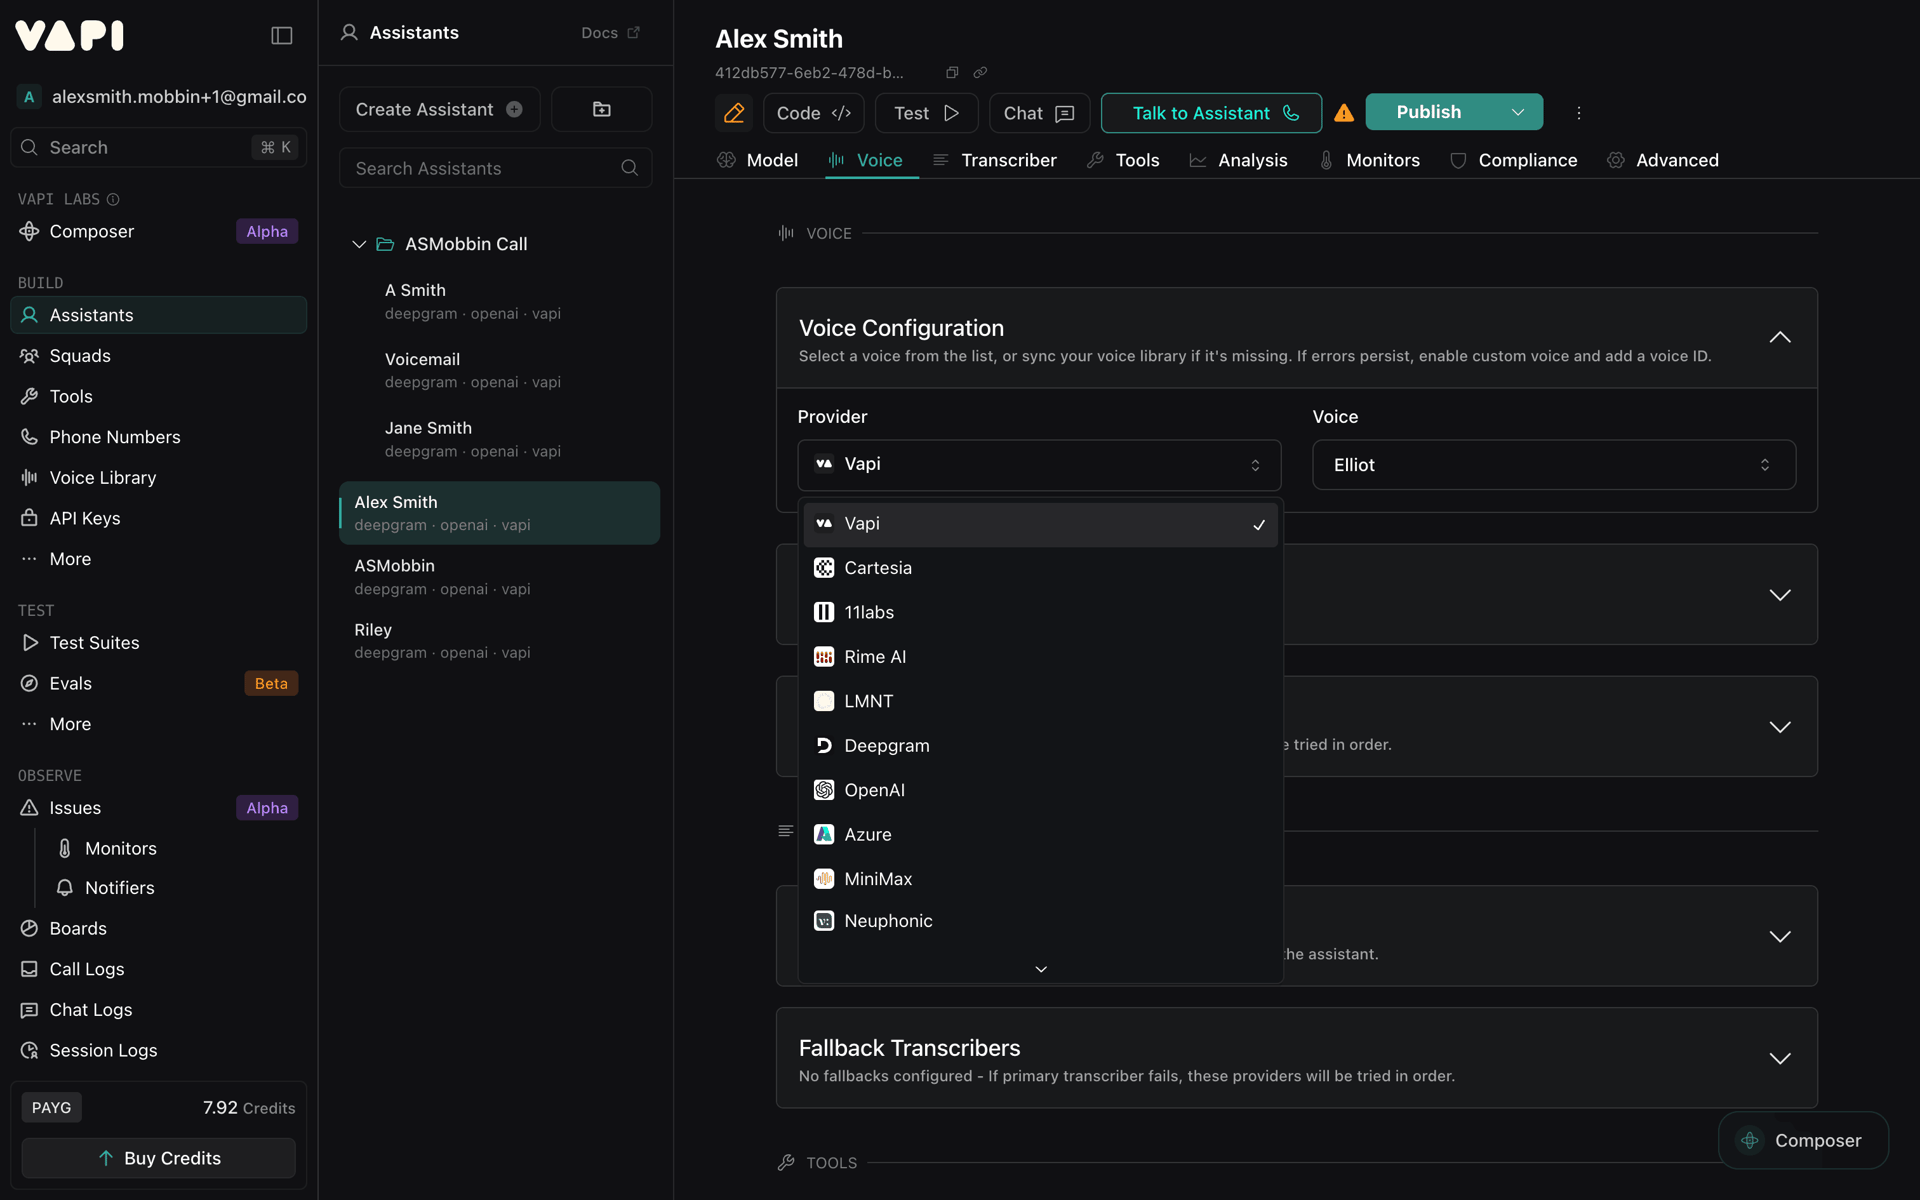Switch to the Analysis tab
The height and width of the screenshot is (1200, 1920).
pyautogui.click(x=1238, y=160)
